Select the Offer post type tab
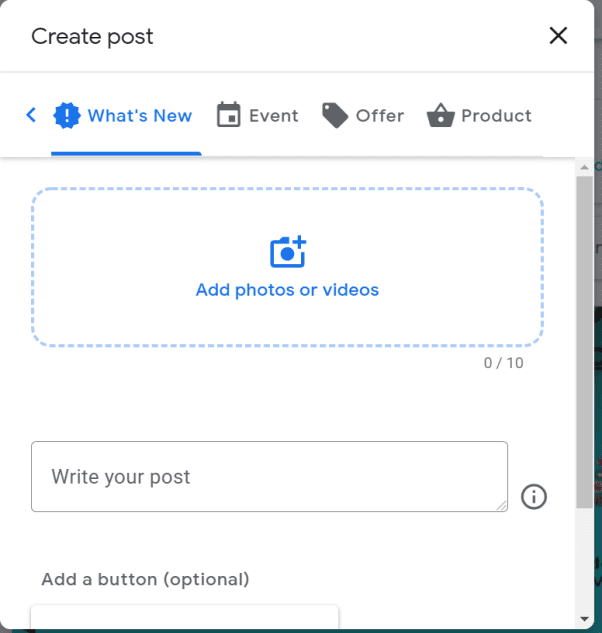 [363, 115]
